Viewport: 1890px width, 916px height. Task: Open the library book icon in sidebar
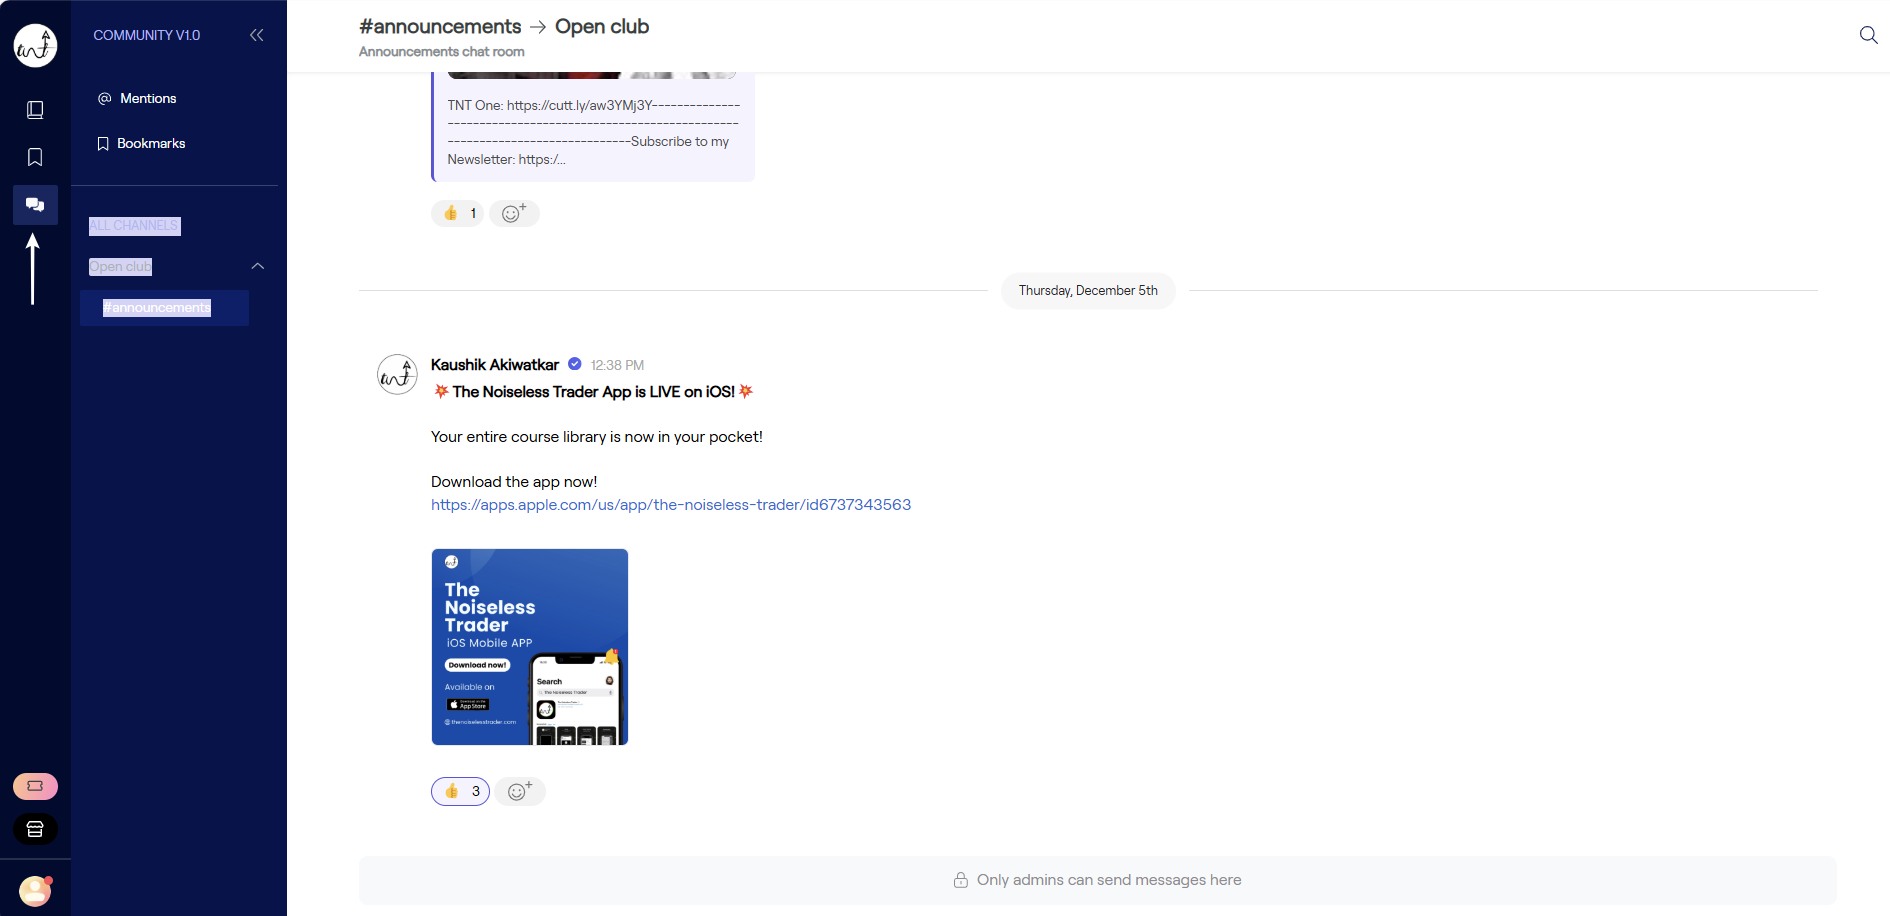[x=35, y=110]
